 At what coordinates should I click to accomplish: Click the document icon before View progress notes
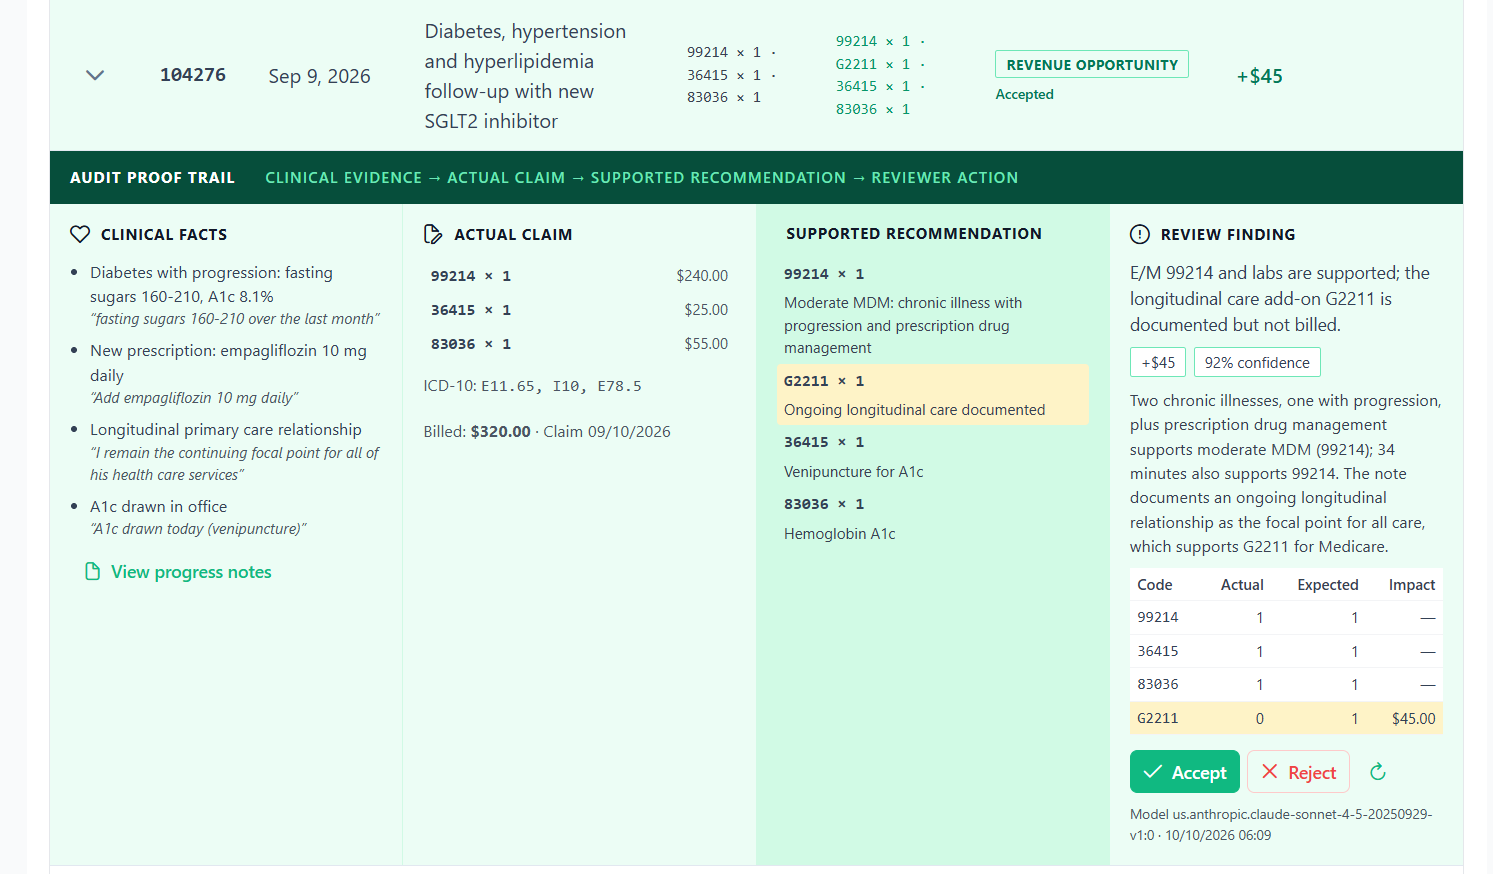(x=93, y=571)
